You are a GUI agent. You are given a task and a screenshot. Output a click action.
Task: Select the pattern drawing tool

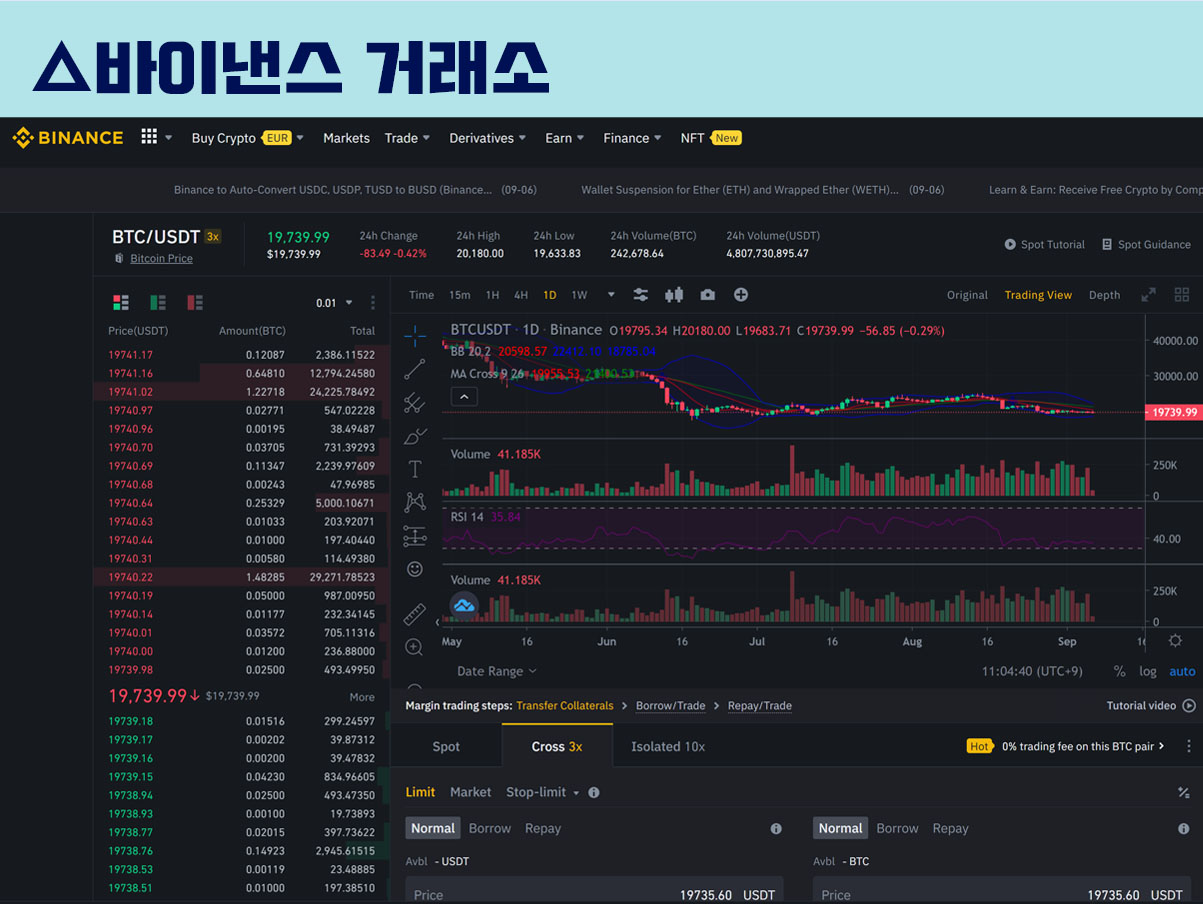415,502
